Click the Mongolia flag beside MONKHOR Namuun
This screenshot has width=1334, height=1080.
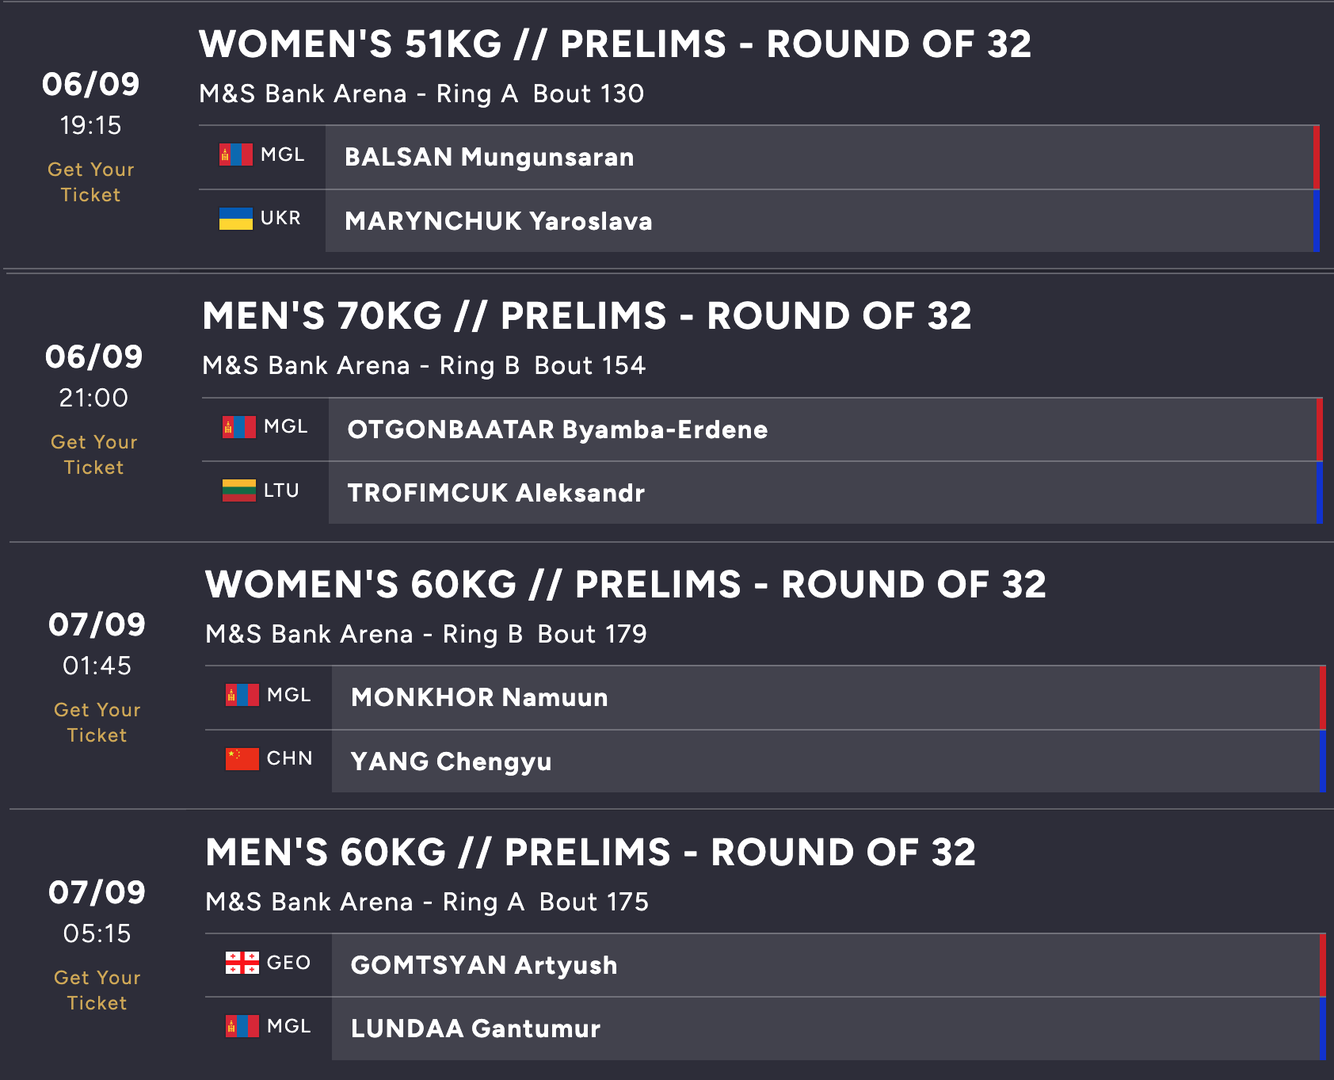coord(242,695)
